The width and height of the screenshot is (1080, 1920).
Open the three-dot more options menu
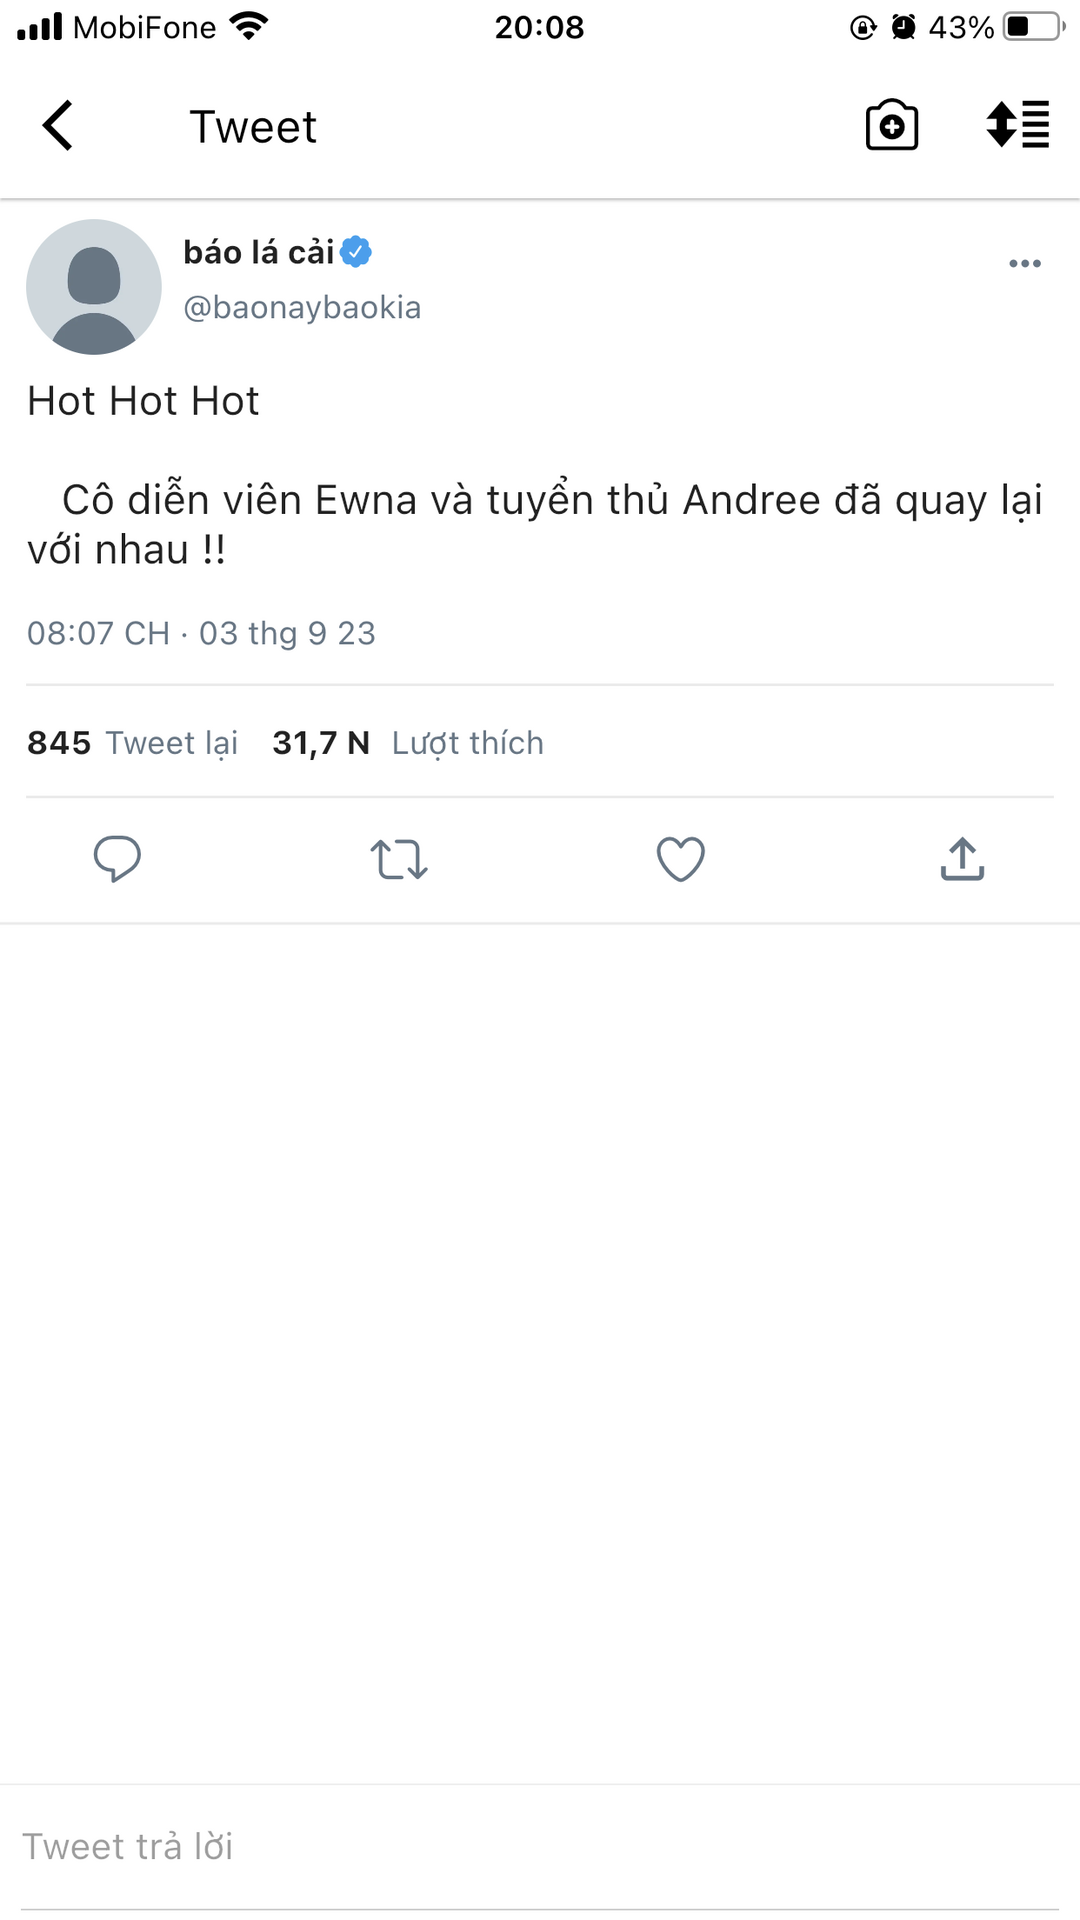1025,263
